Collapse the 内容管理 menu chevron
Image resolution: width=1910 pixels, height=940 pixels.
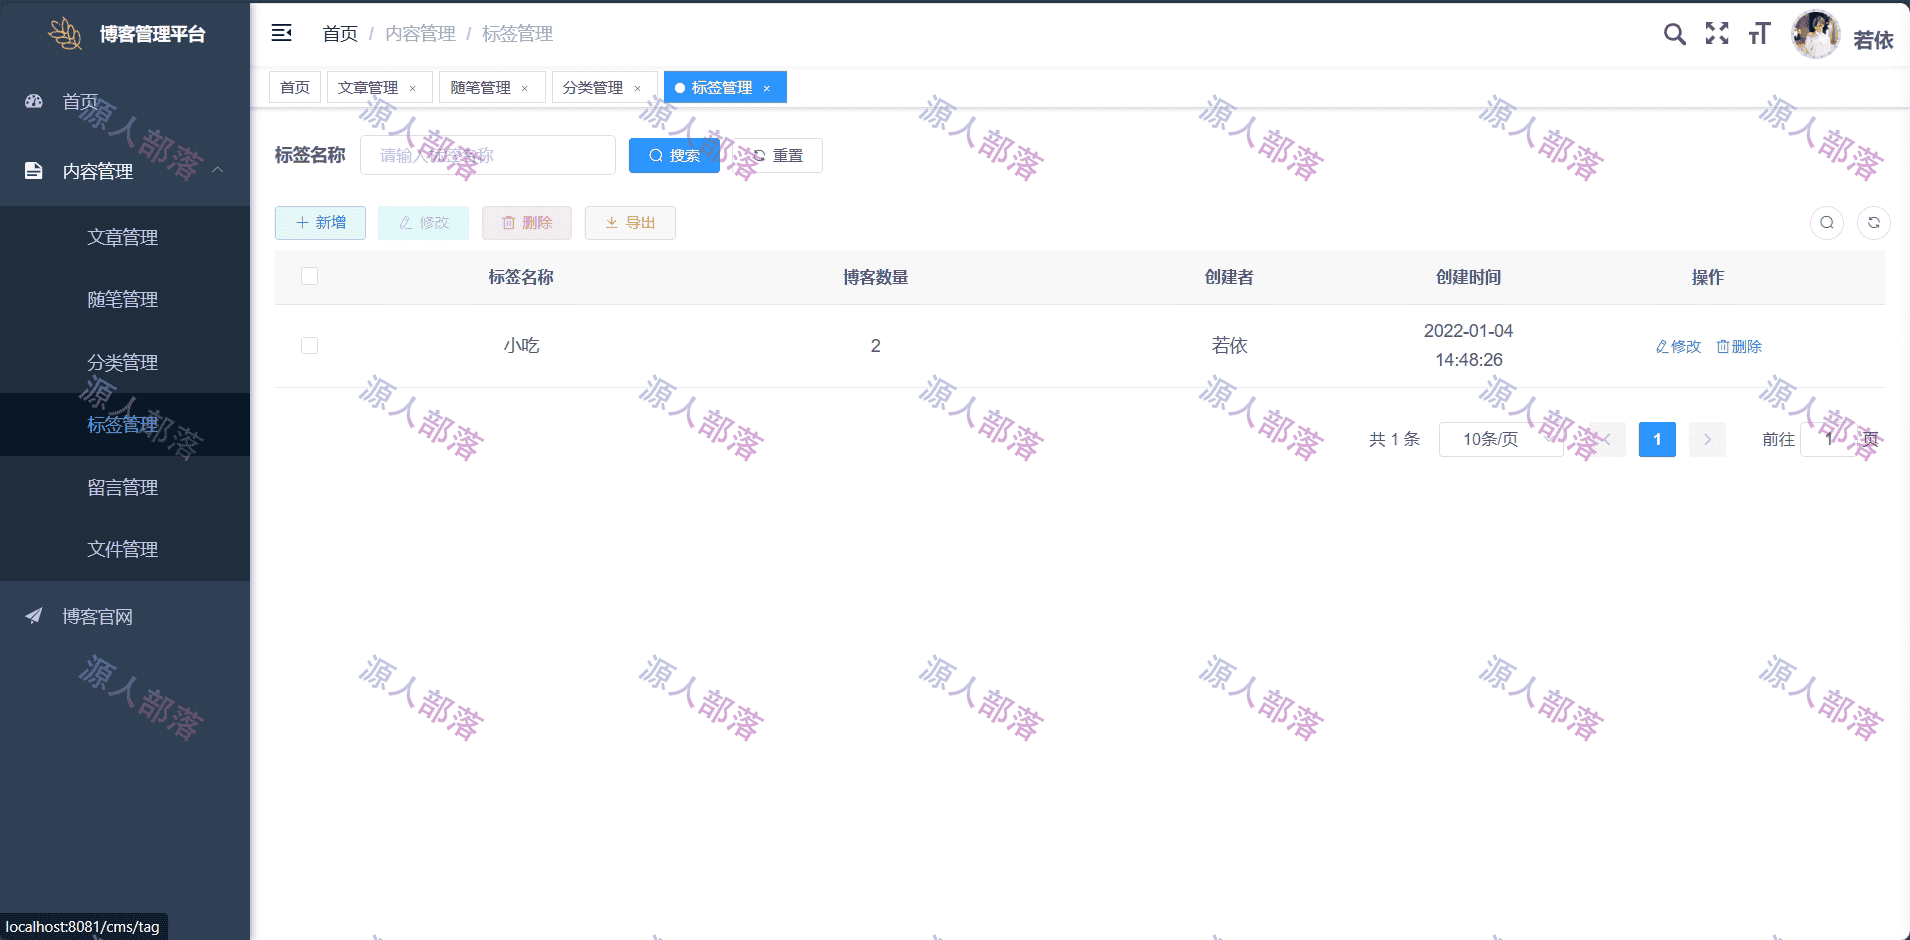(x=217, y=170)
